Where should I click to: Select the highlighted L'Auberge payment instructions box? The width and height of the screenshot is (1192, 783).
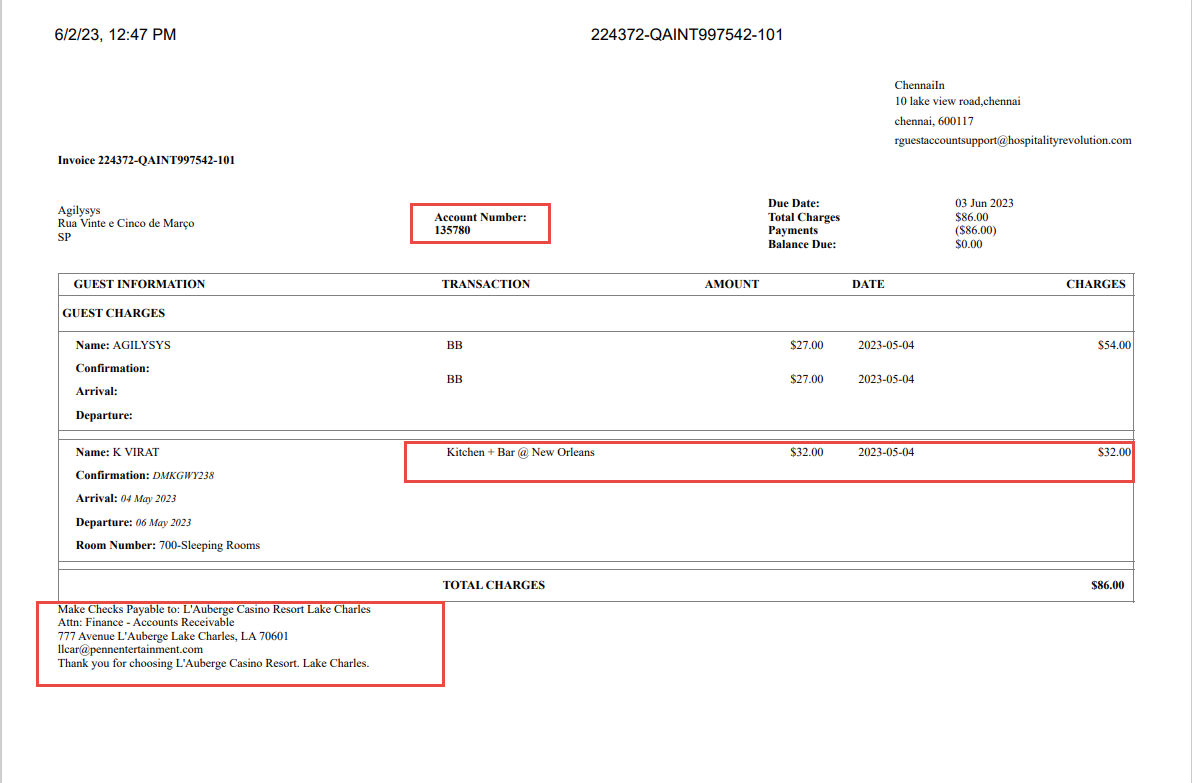tap(240, 643)
